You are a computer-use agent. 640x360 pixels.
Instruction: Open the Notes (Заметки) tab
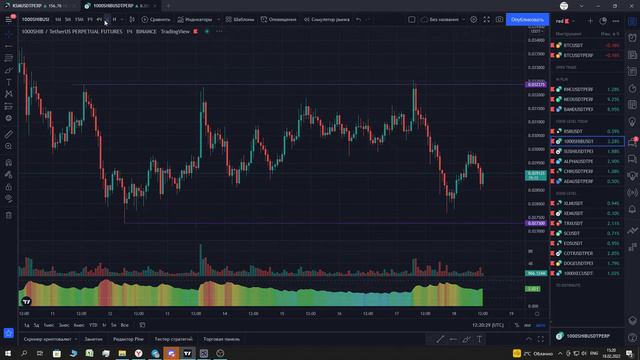[93, 339]
